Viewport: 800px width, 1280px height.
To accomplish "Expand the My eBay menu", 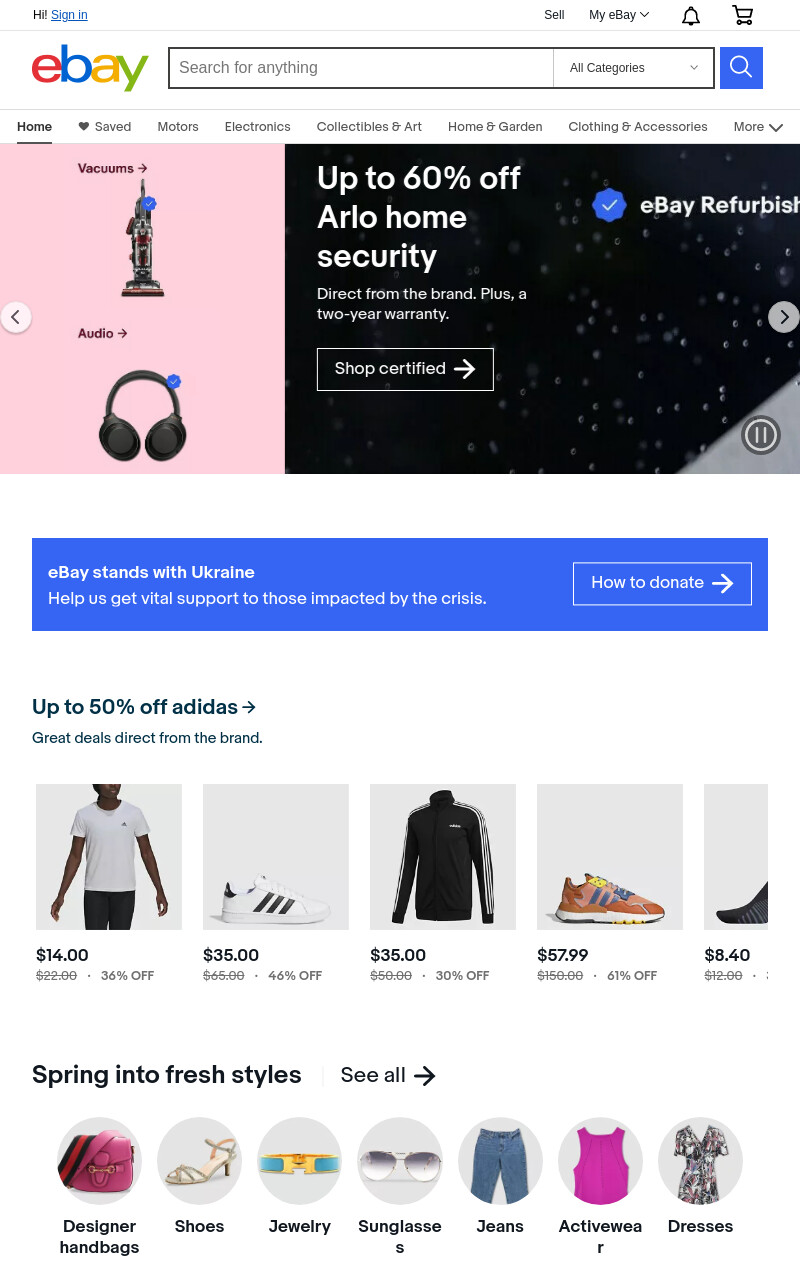I will tap(619, 15).
